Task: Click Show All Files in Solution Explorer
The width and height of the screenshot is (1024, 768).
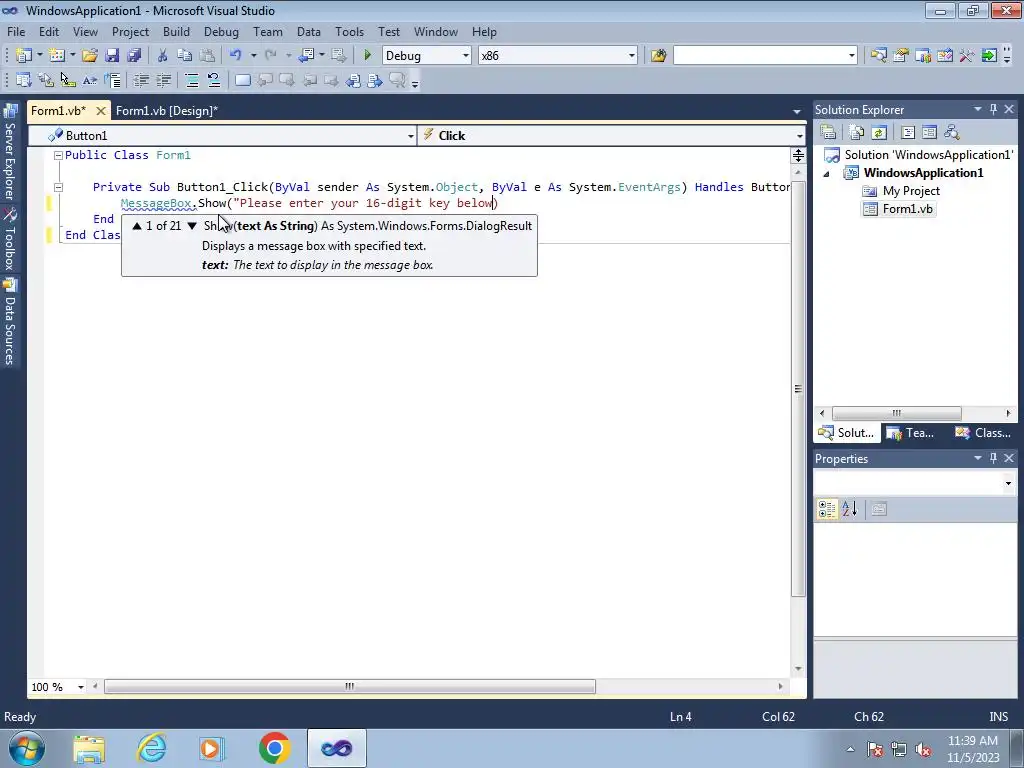Action: pyautogui.click(x=857, y=133)
